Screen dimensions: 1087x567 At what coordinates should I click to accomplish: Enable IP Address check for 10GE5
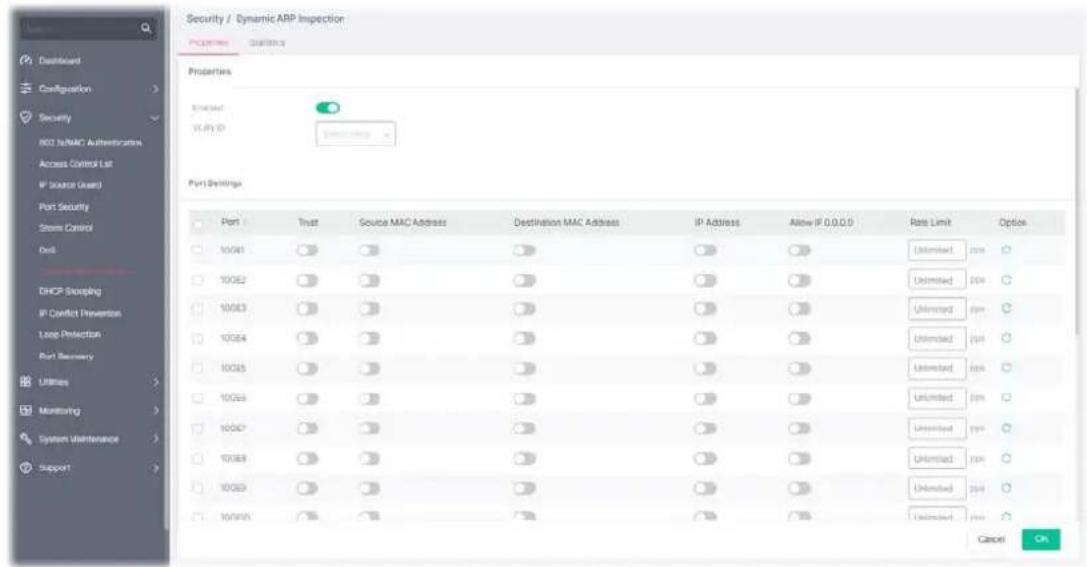(705, 368)
